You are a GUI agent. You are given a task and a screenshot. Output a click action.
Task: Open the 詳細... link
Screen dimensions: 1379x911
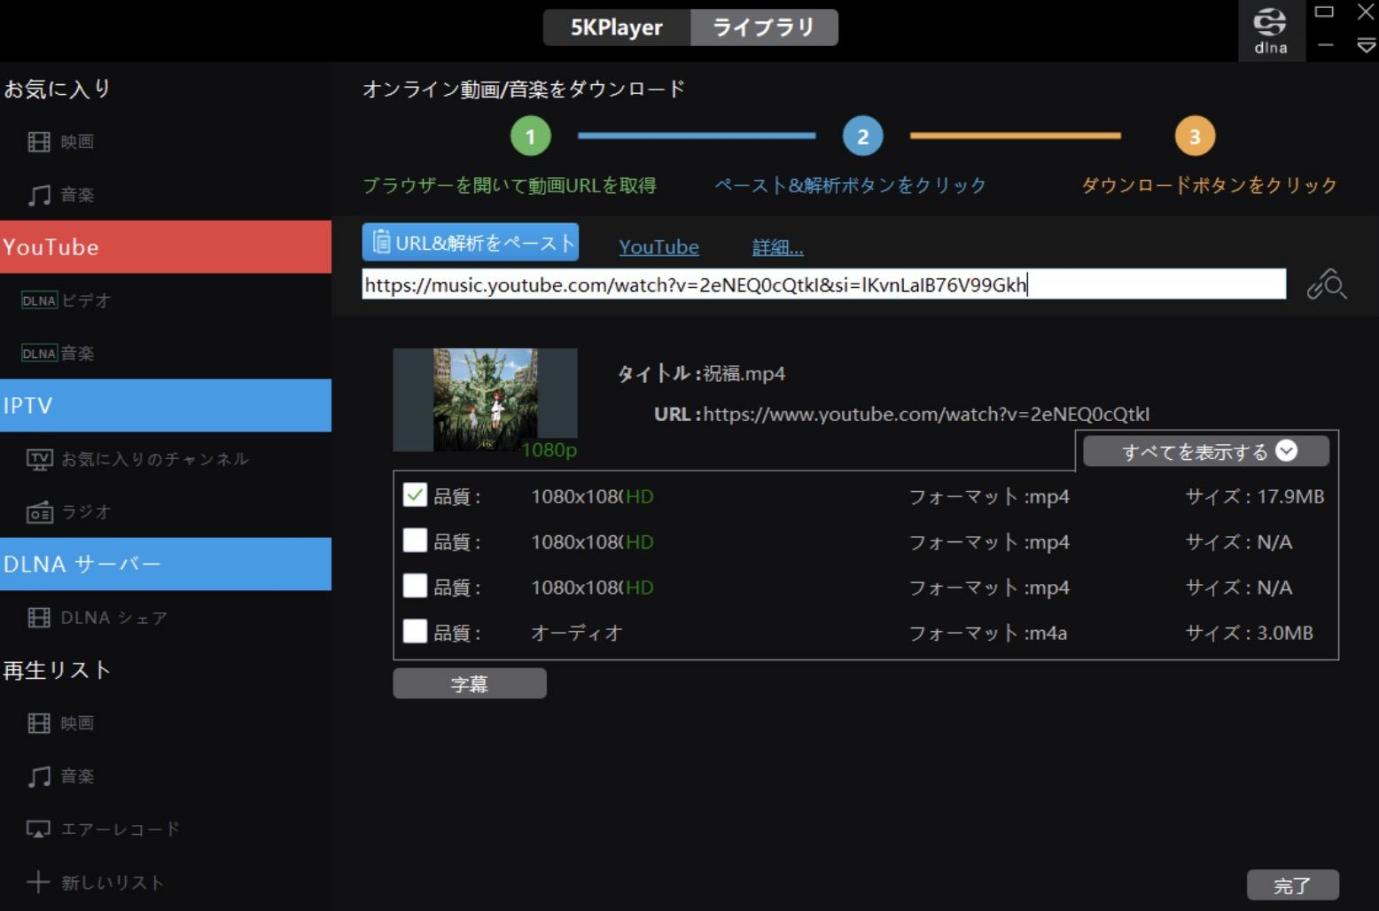778,247
